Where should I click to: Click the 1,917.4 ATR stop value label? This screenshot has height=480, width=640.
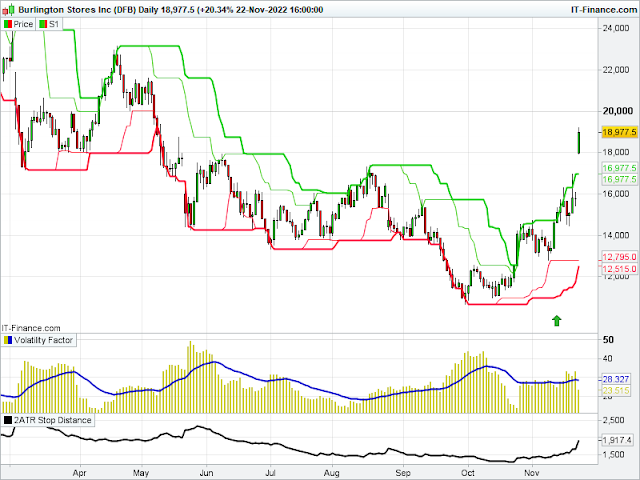pyautogui.click(x=618, y=440)
